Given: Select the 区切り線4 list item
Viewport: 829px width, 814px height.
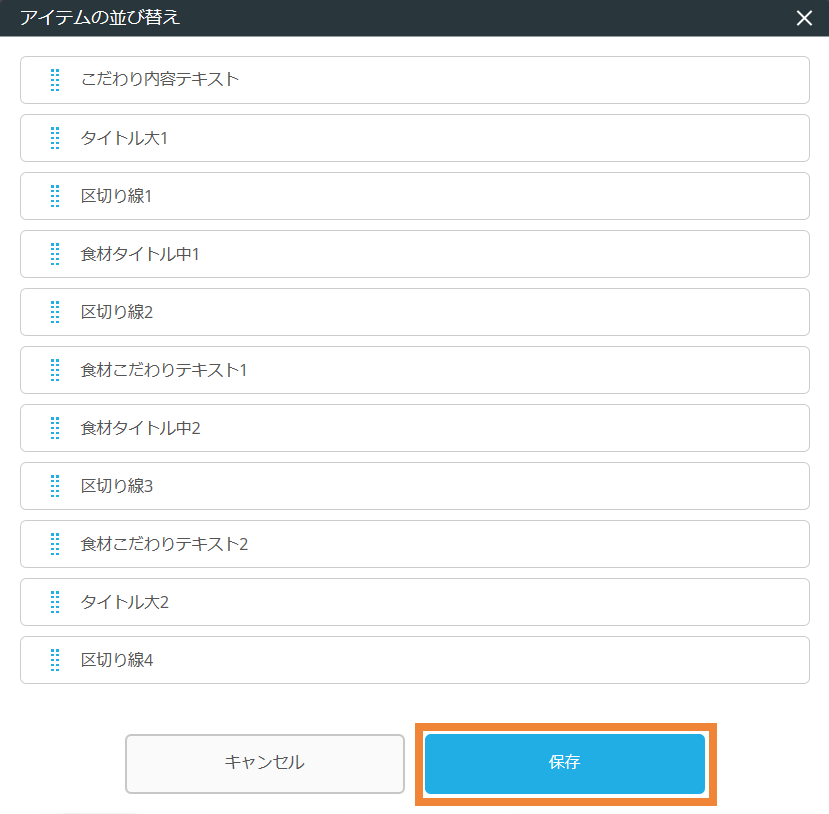Looking at the screenshot, I should coord(414,660).
